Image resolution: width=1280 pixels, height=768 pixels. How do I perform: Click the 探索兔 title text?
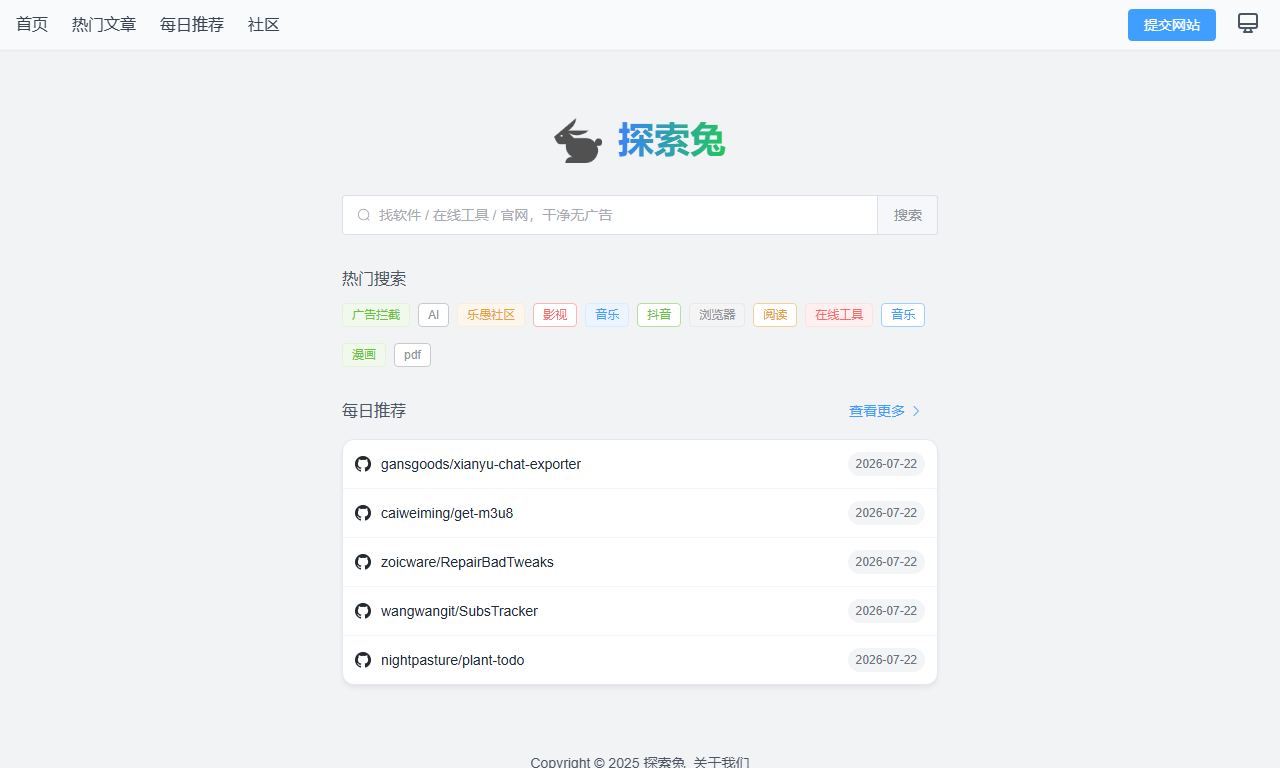pos(671,140)
